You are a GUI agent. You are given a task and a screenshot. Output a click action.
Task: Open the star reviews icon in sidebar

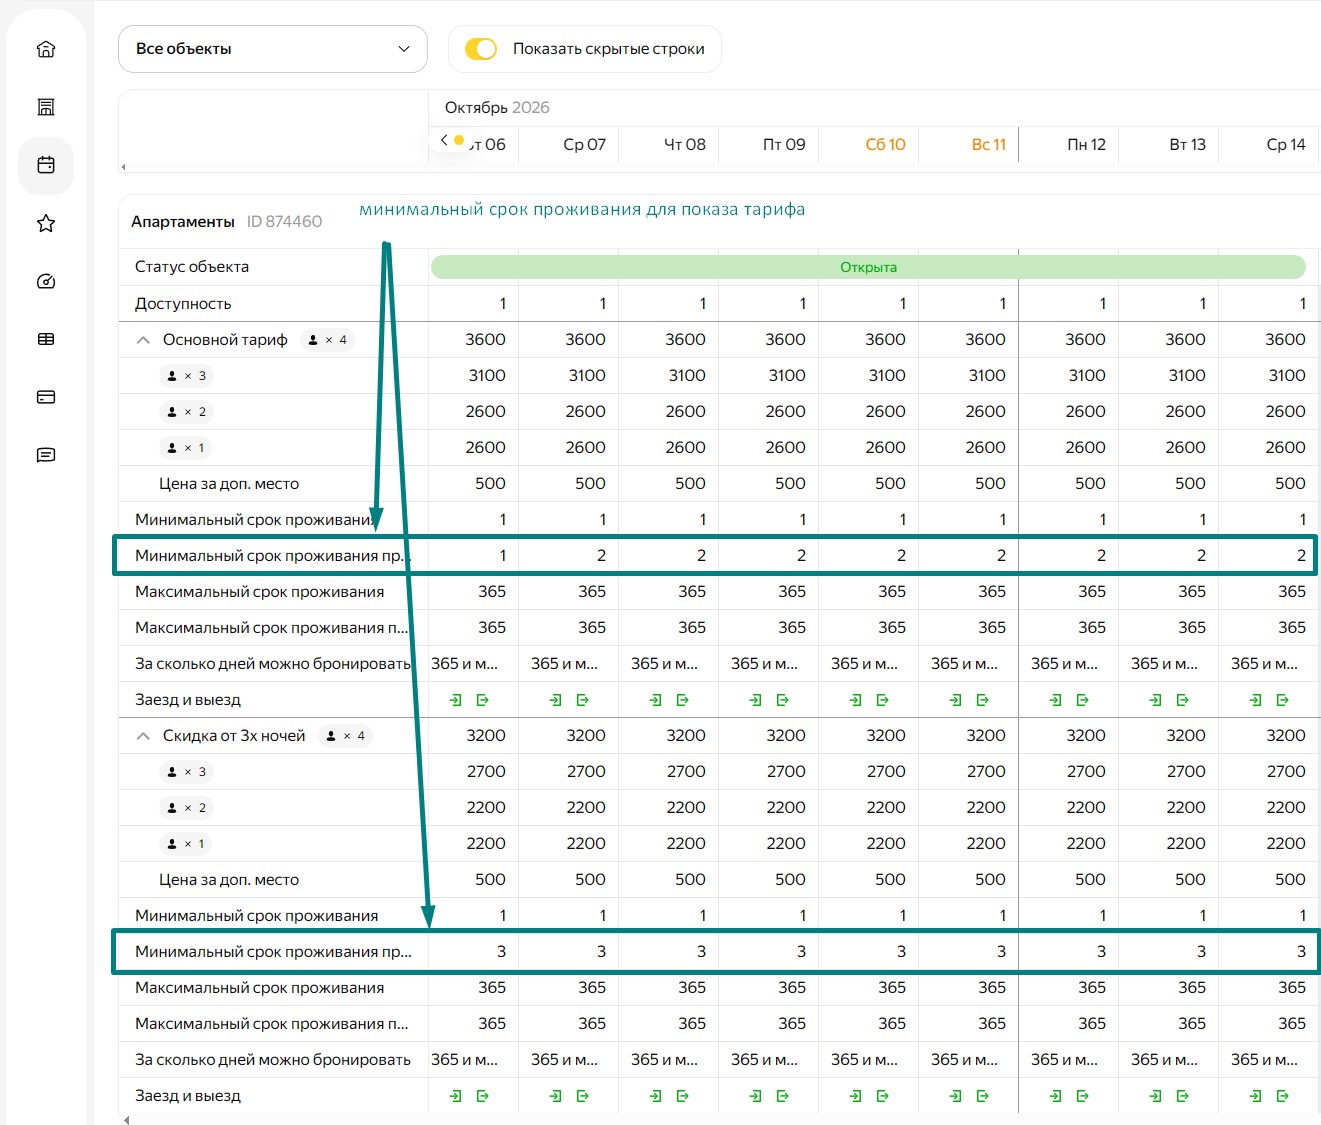pos(46,223)
